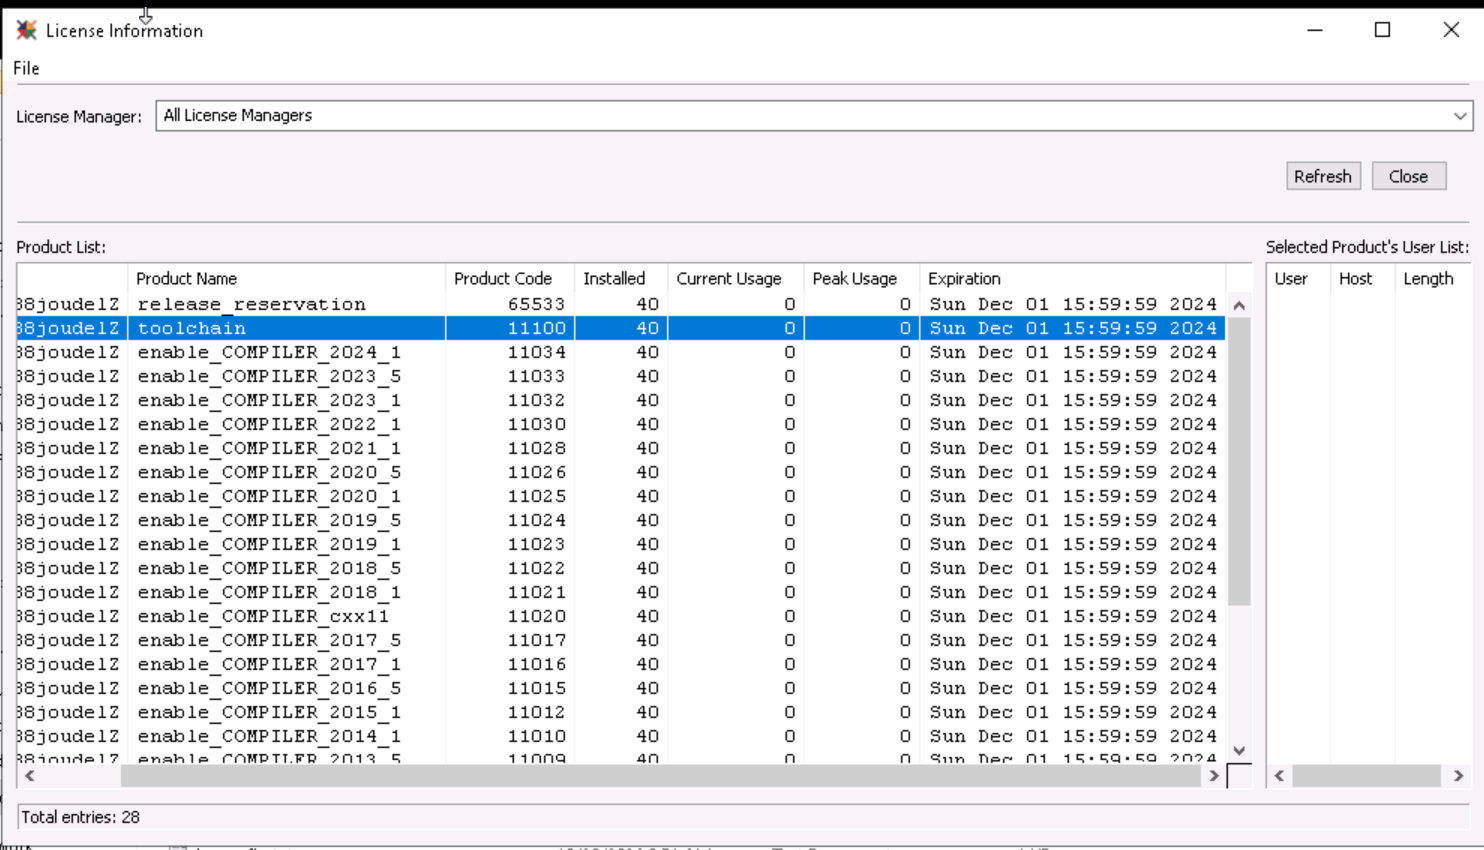
Task: Sort by Product Name column header
Action: click(286, 278)
